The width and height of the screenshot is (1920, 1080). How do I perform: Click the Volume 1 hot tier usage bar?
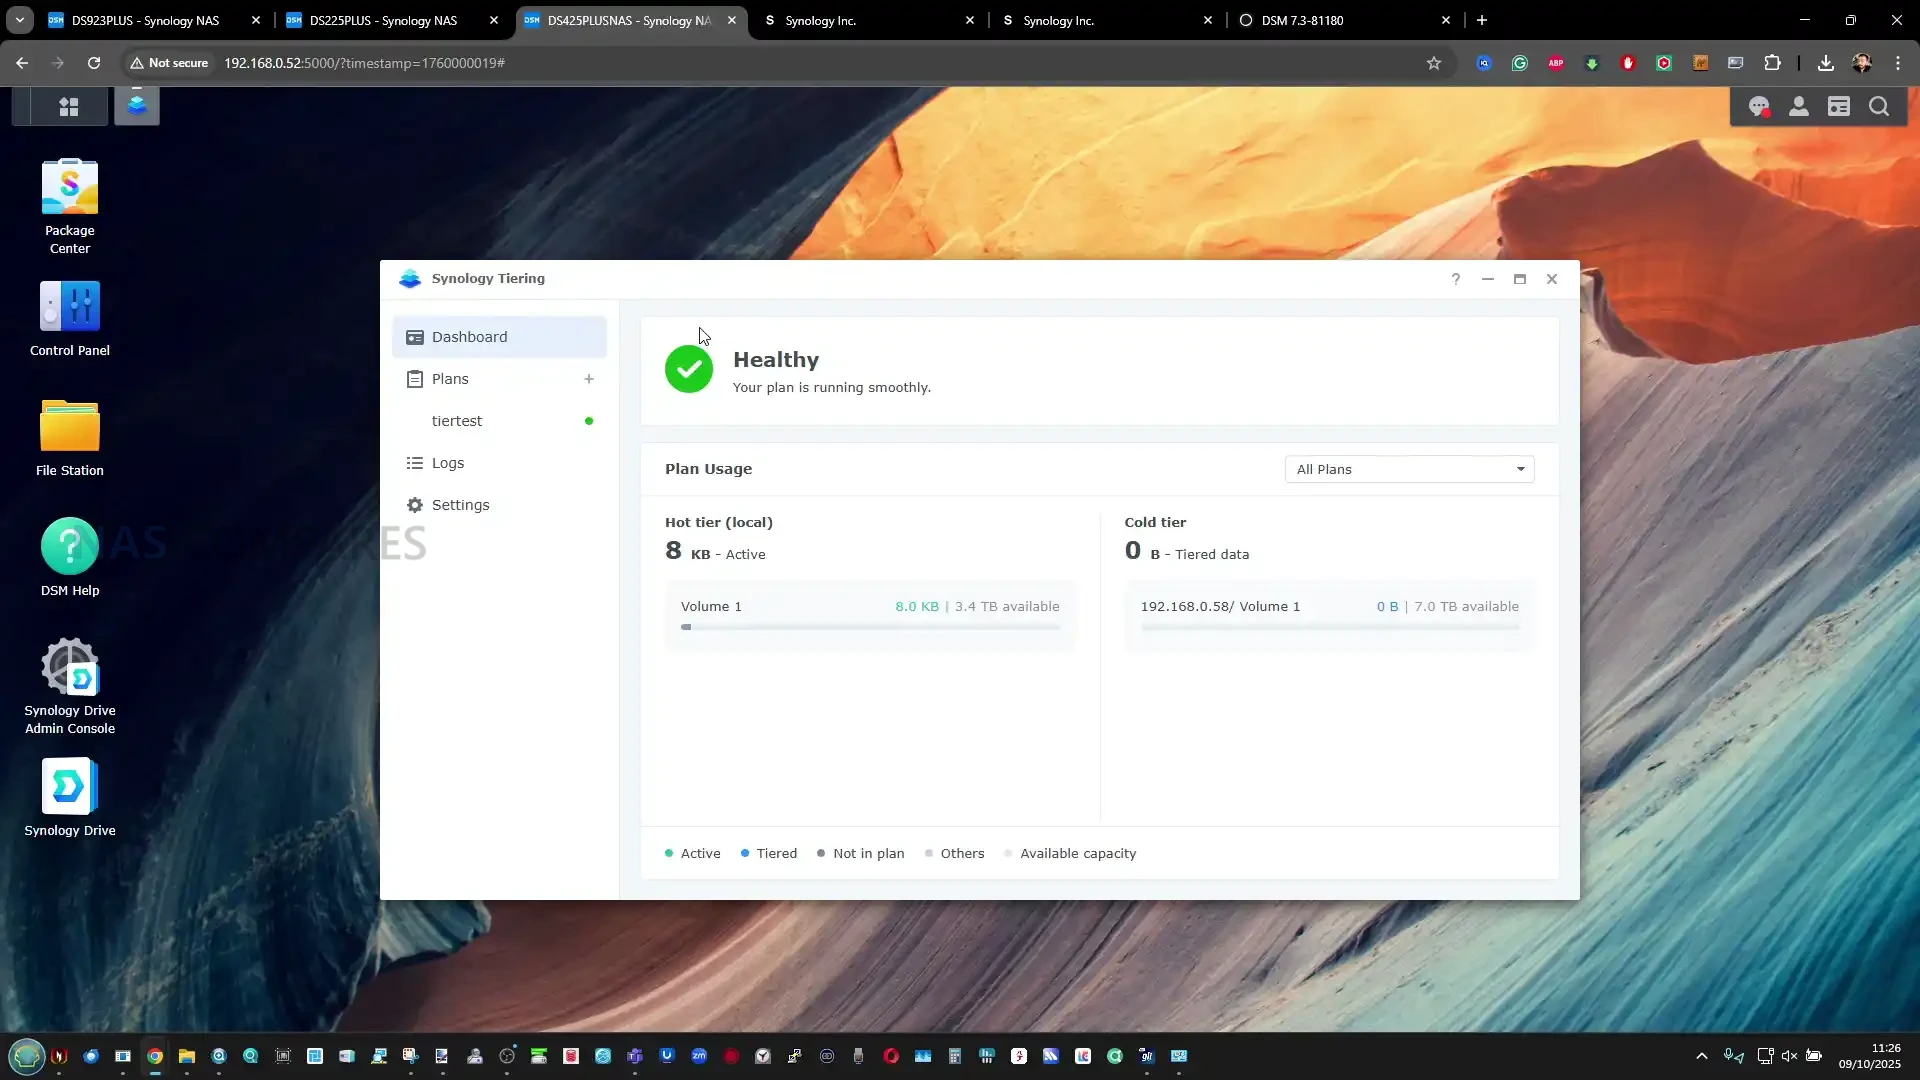870,627
